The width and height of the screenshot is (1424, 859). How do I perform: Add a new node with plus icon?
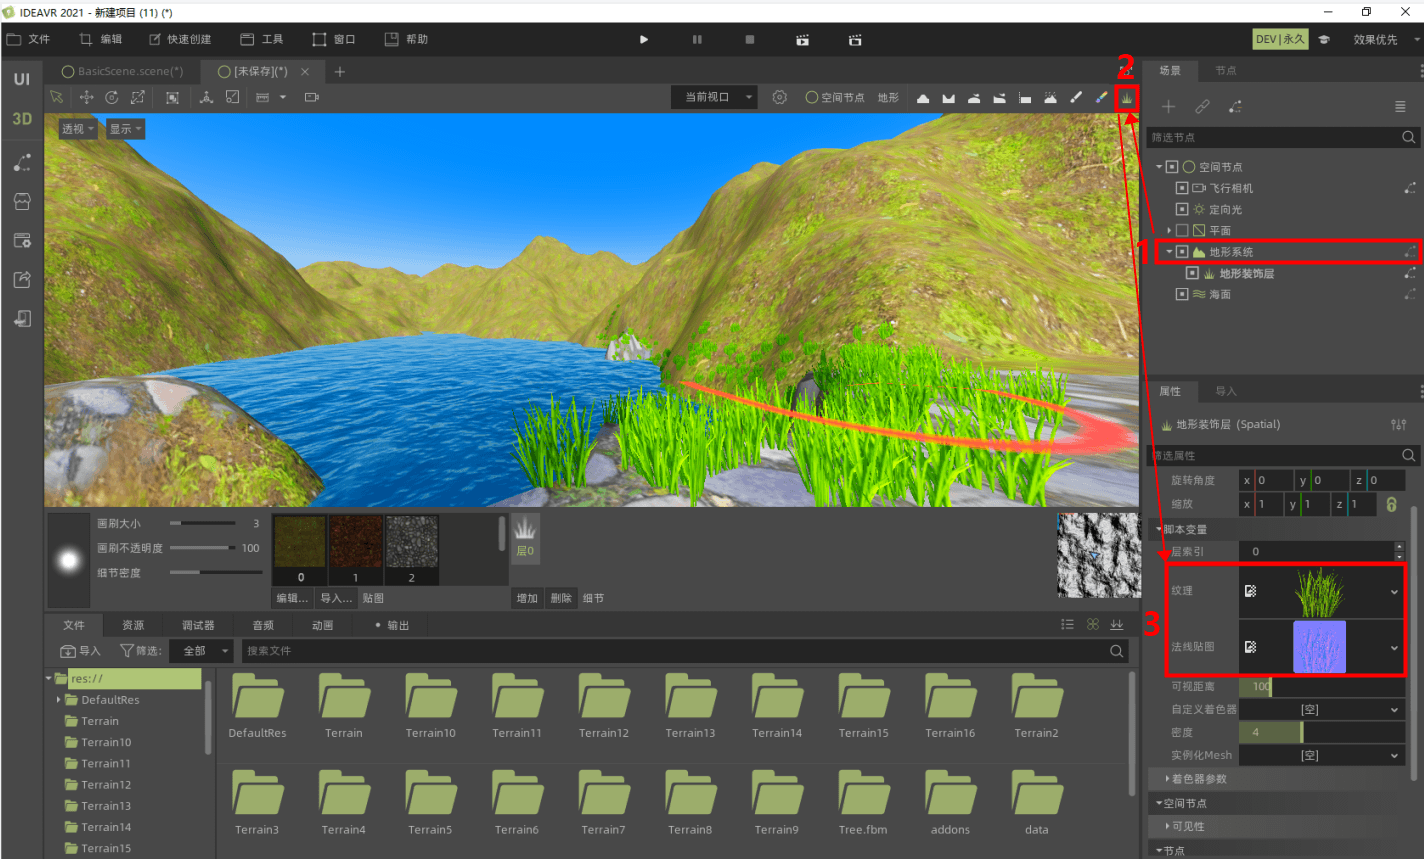[x=1168, y=106]
